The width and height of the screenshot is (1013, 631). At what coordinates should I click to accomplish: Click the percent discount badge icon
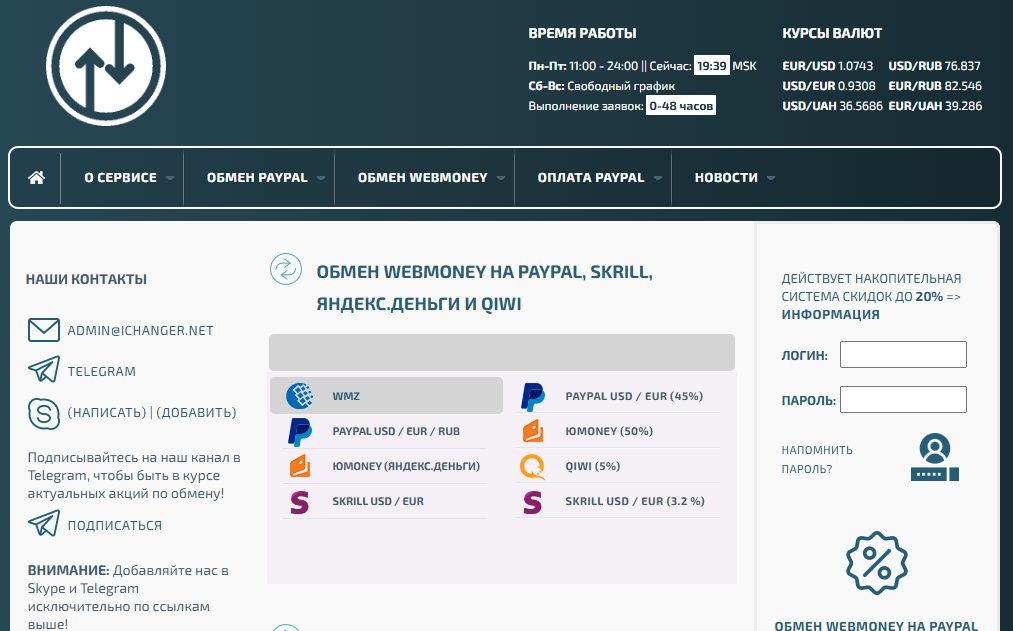[x=877, y=564]
